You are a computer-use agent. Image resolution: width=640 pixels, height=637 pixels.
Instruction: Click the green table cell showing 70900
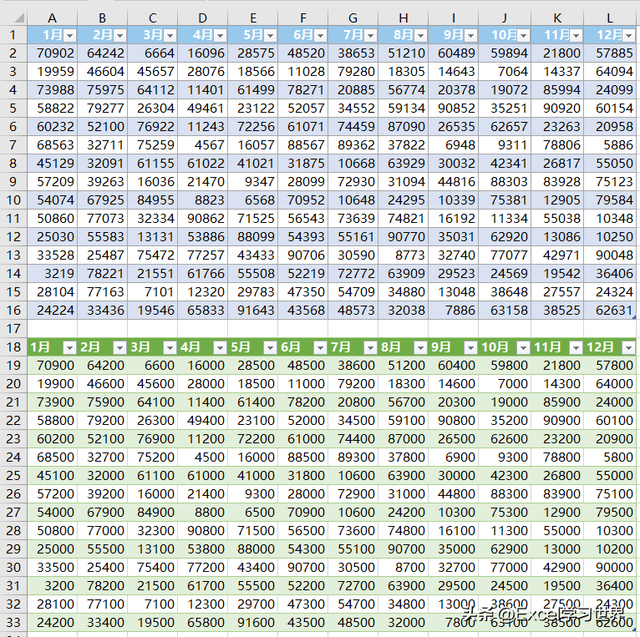(52, 365)
